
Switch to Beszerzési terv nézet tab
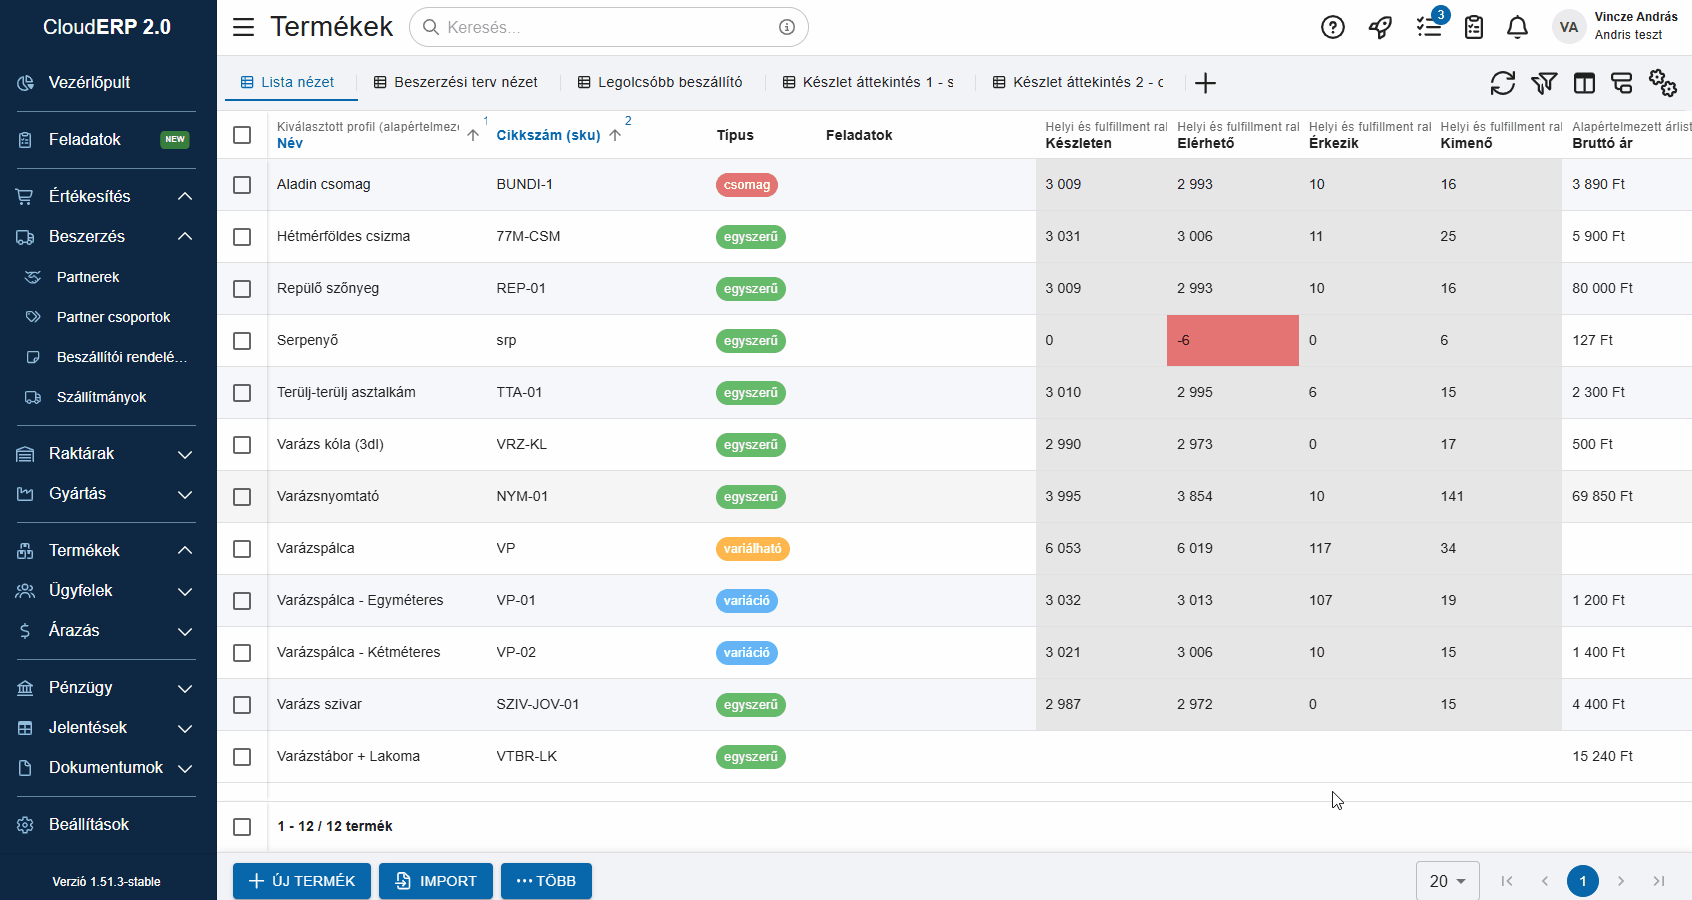click(456, 82)
